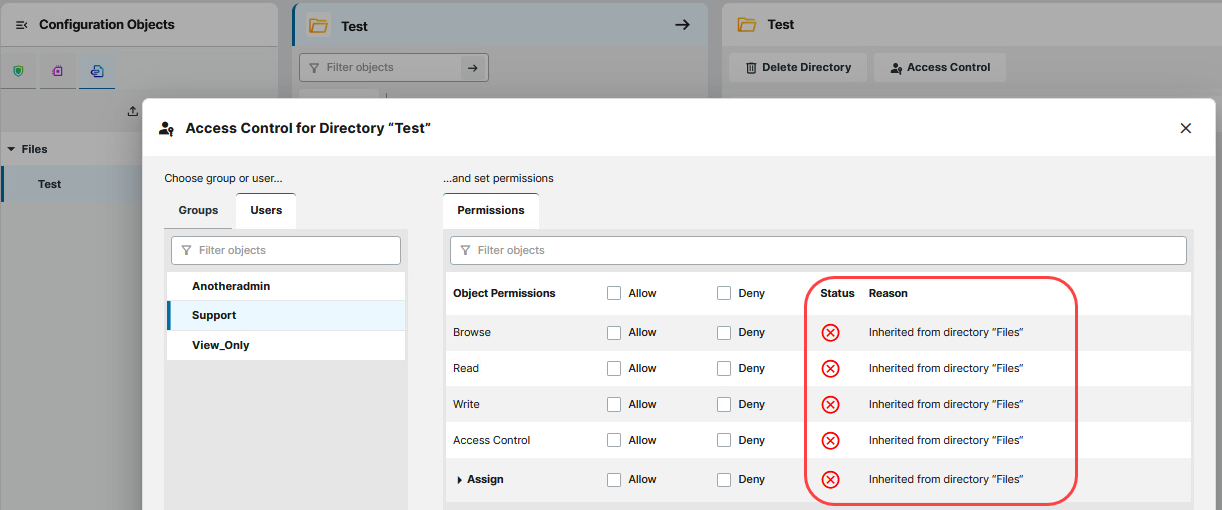Open the purple chip icon tab
Screen dimensions: 1222x510
[x=58, y=71]
